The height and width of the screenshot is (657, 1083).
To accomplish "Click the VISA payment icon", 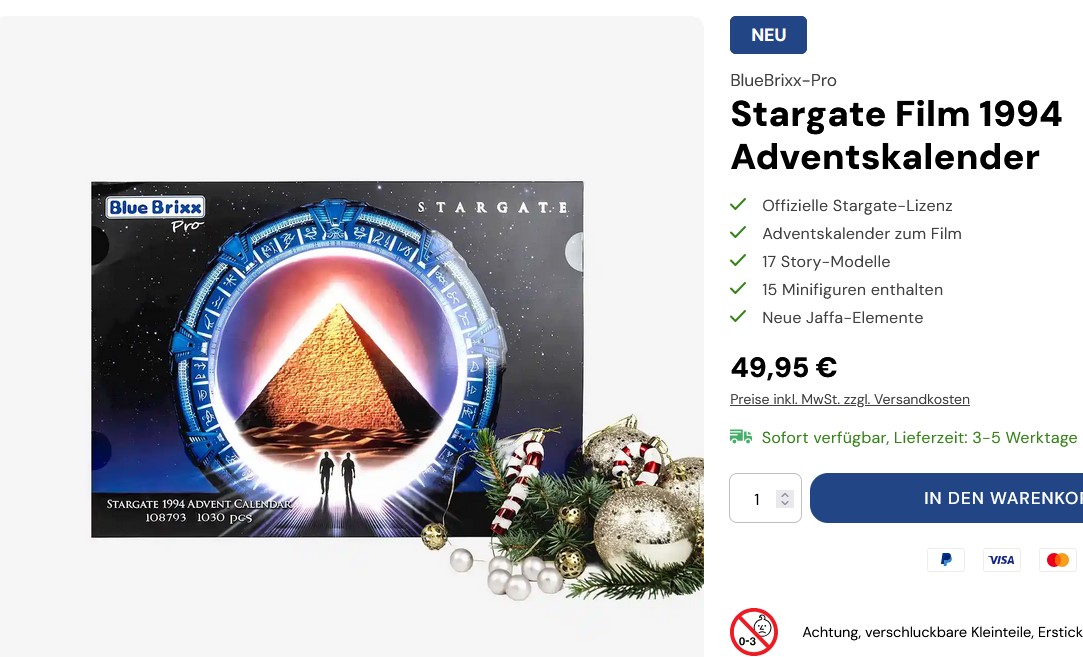I will pos(1001,560).
